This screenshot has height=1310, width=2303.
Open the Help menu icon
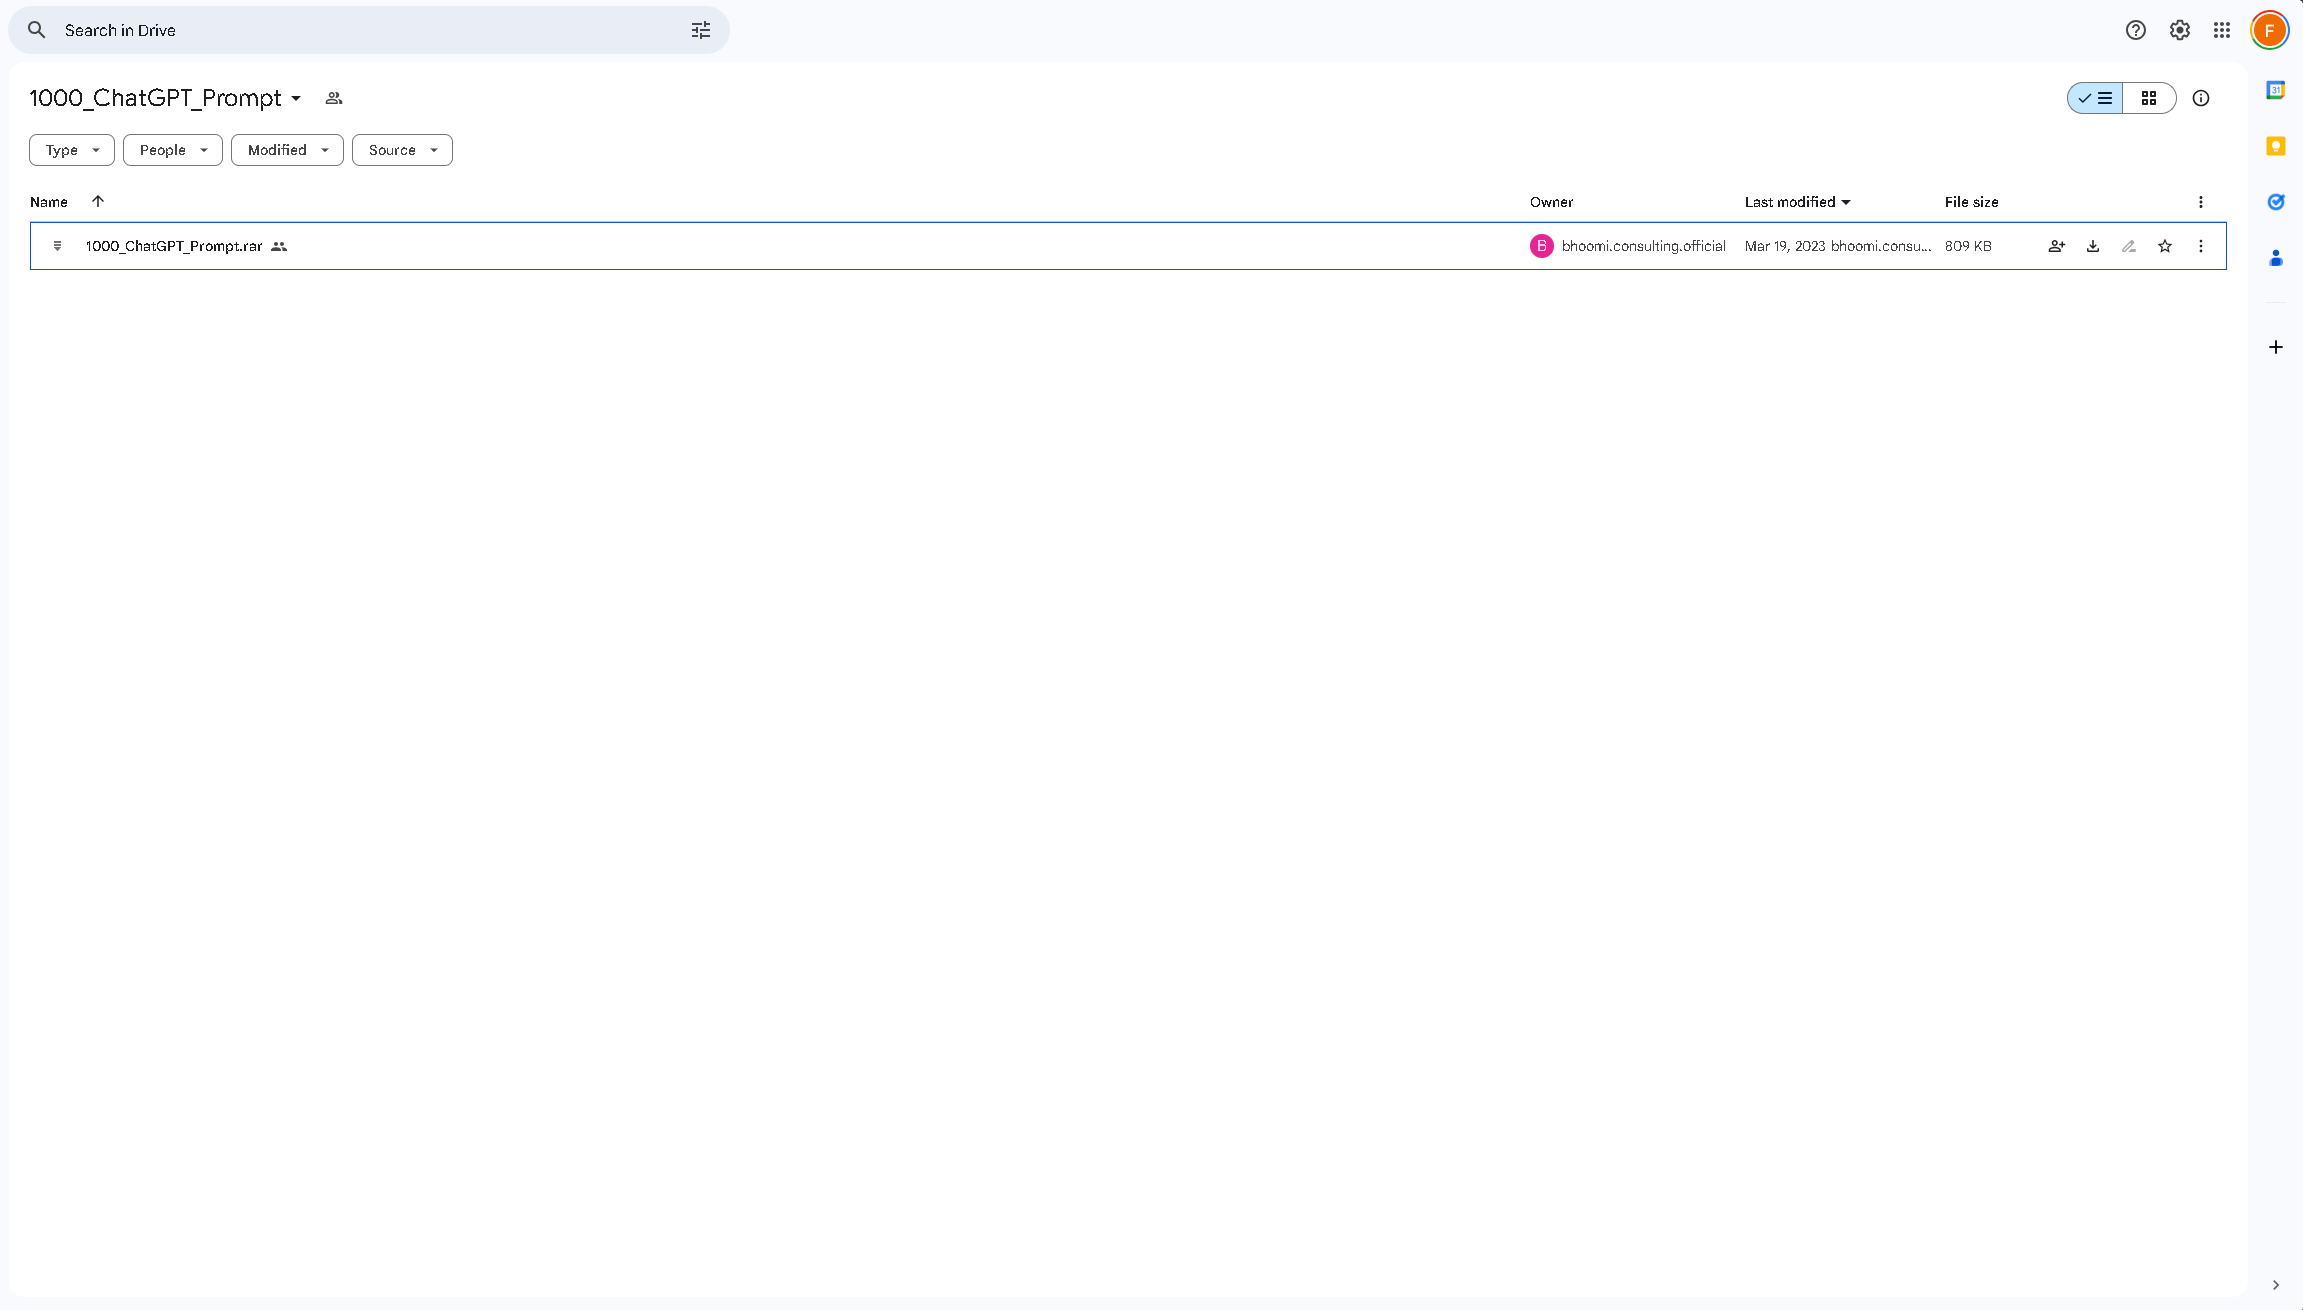(2136, 30)
